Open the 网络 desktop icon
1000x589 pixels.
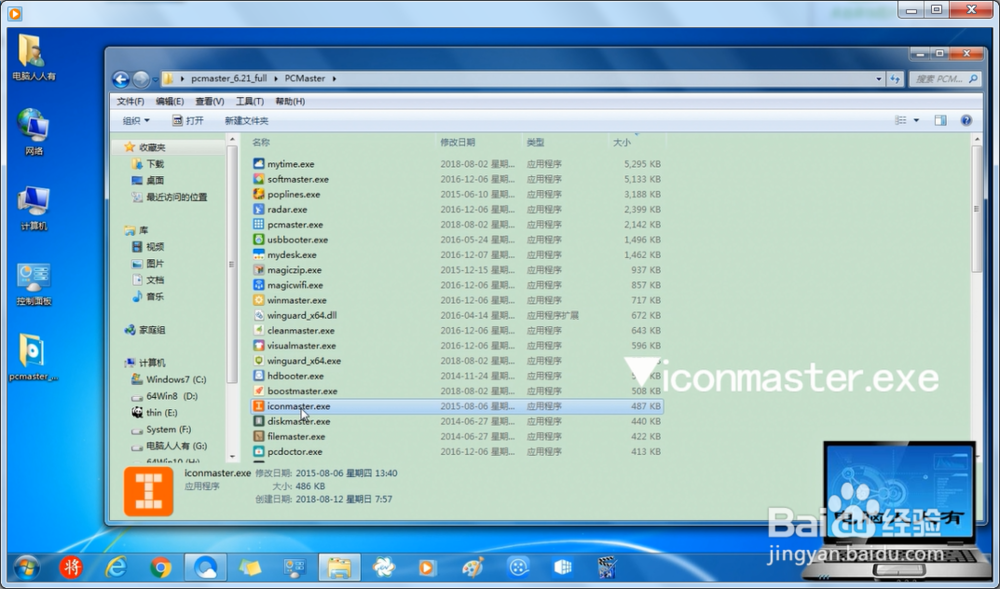coord(33,133)
